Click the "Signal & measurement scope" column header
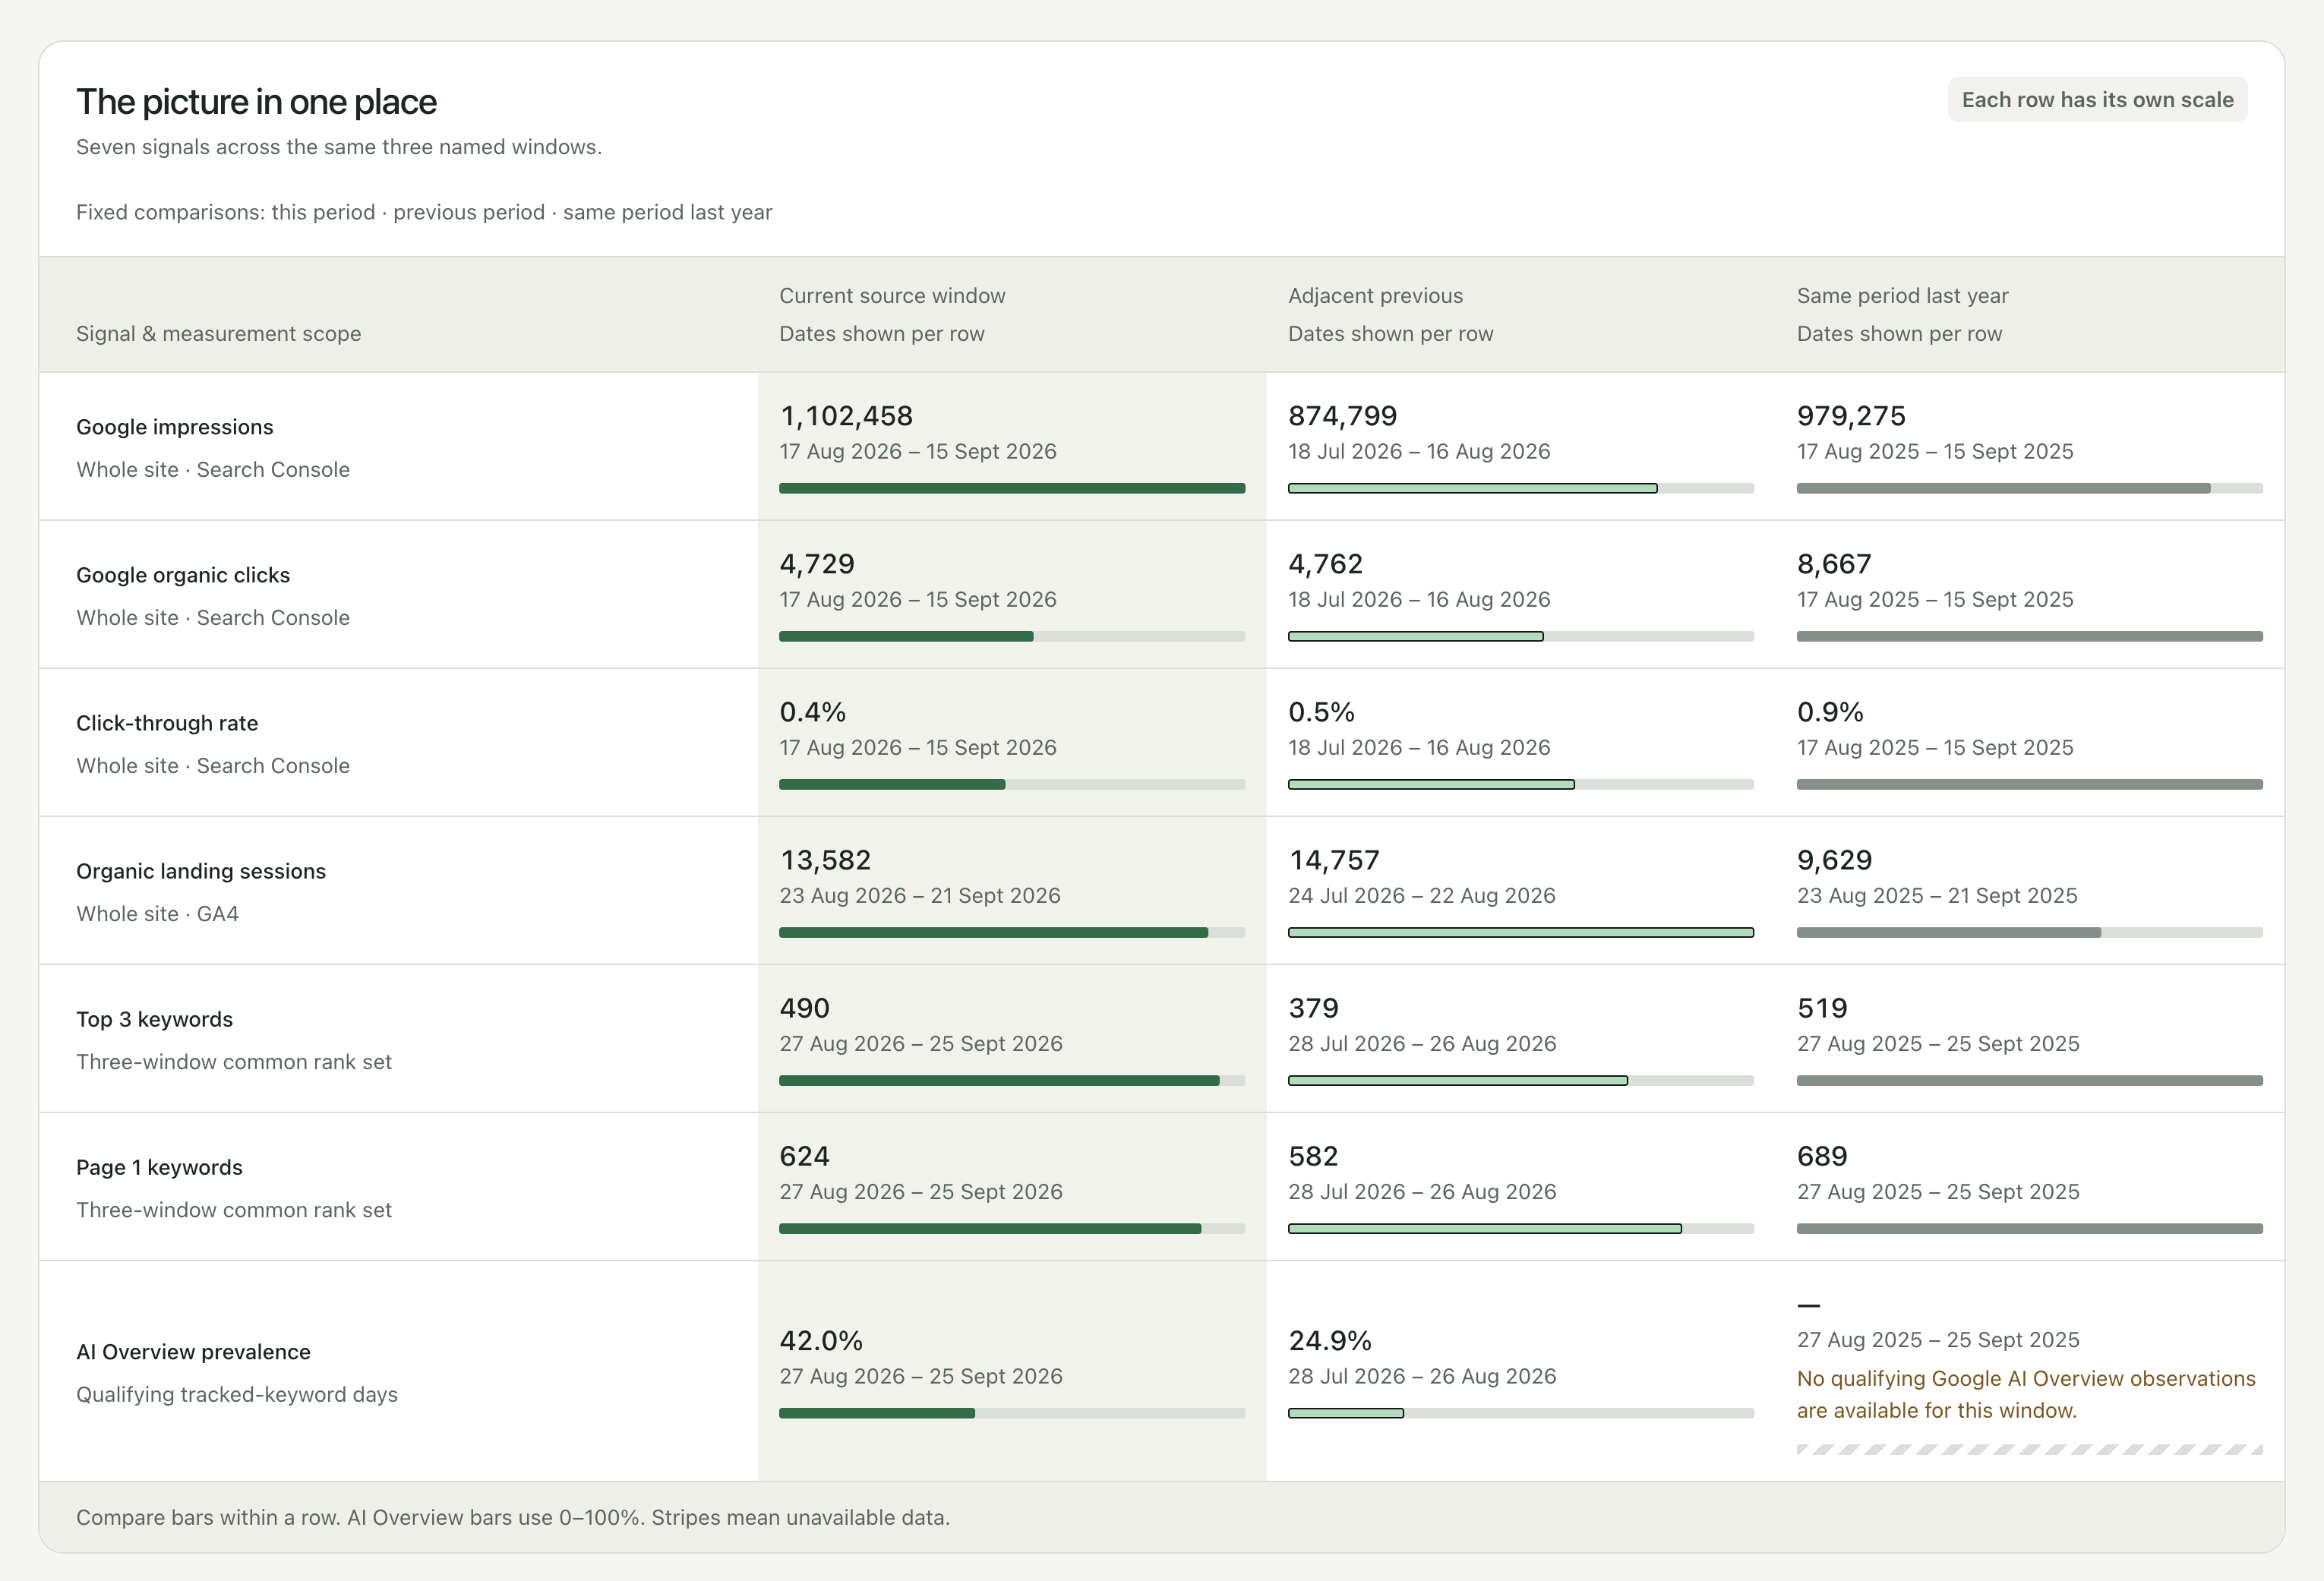The width and height of the screenshot is (2324, 1581). (x=218, y=334)
